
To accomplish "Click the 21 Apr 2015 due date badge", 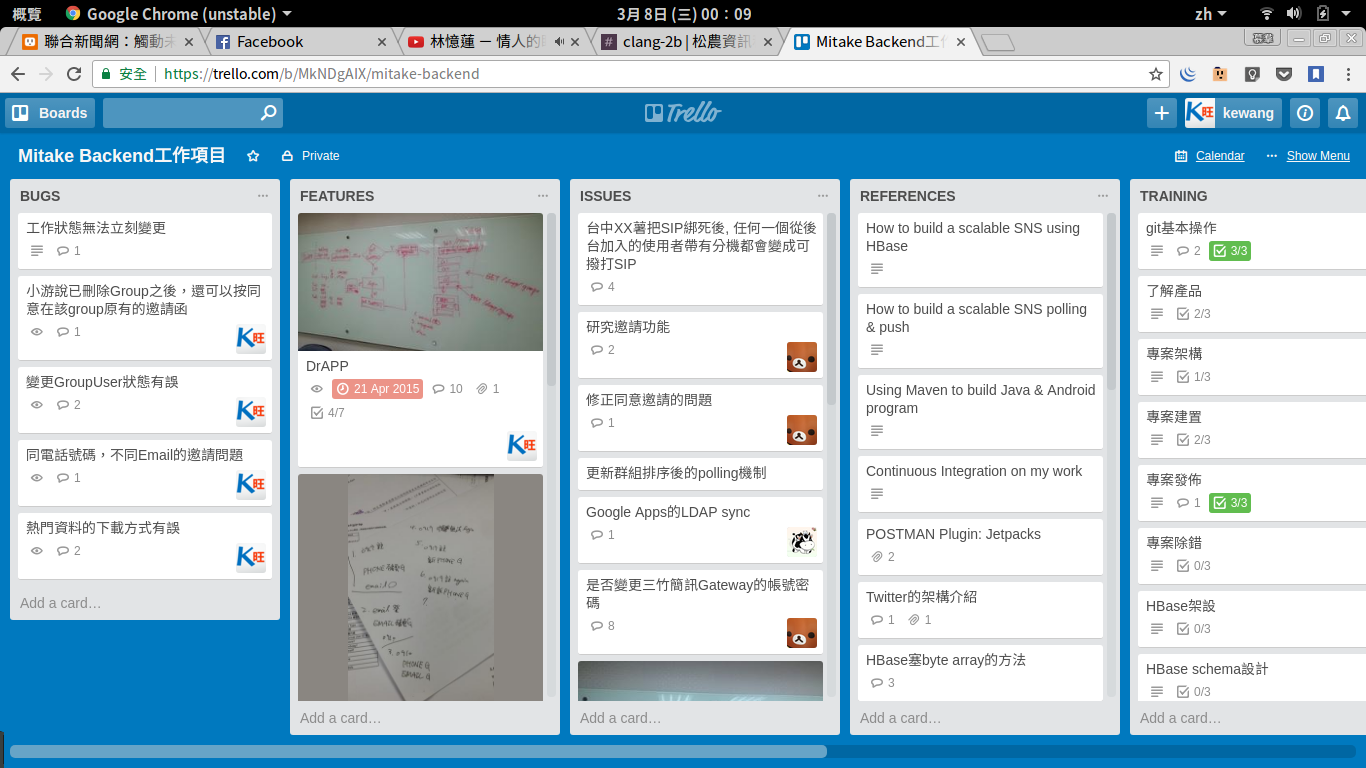I will [377, 389].
